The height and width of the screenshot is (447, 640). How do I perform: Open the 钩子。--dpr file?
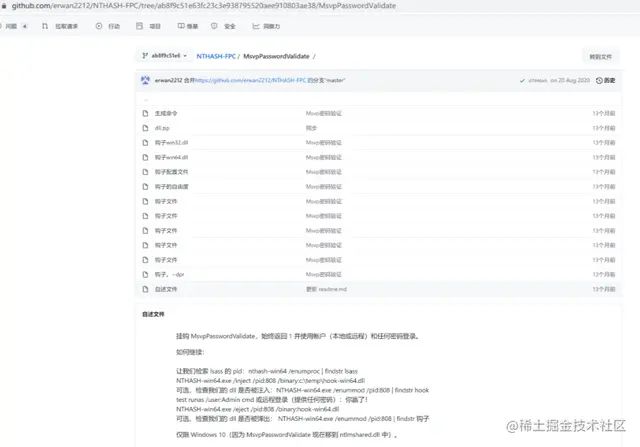pos(169,275)
